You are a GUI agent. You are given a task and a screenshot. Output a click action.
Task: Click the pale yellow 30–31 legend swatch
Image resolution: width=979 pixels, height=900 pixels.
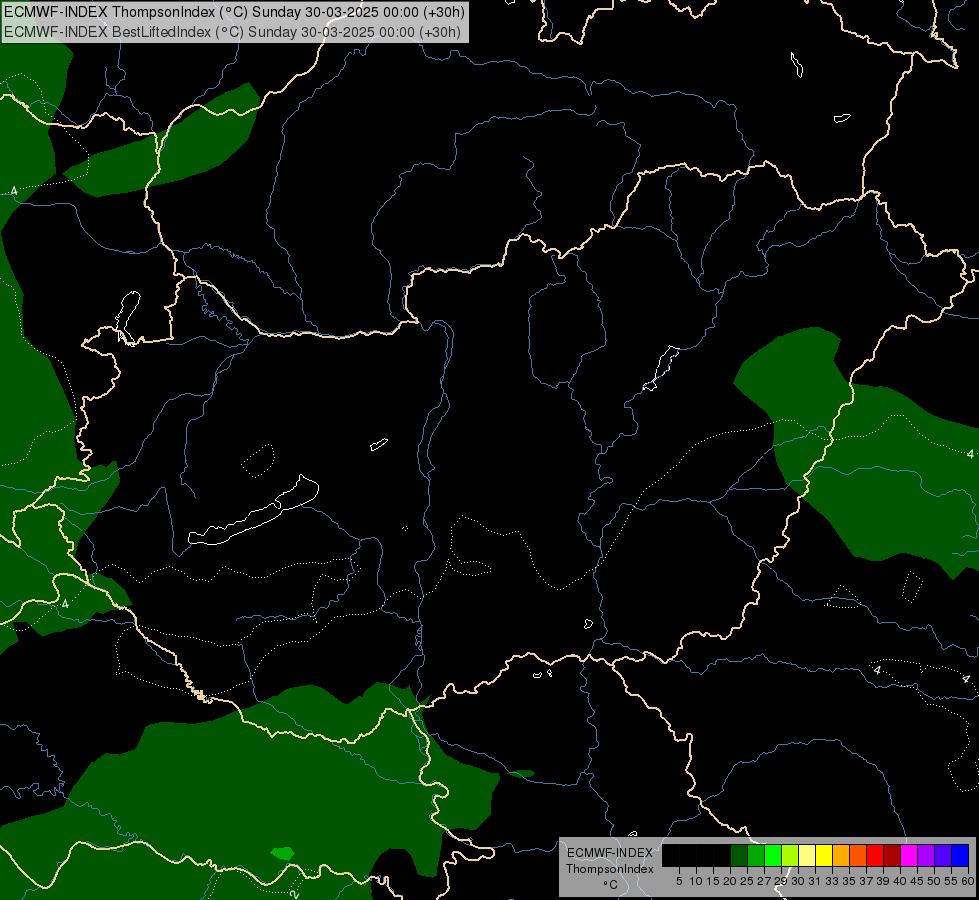click(807, 855)
